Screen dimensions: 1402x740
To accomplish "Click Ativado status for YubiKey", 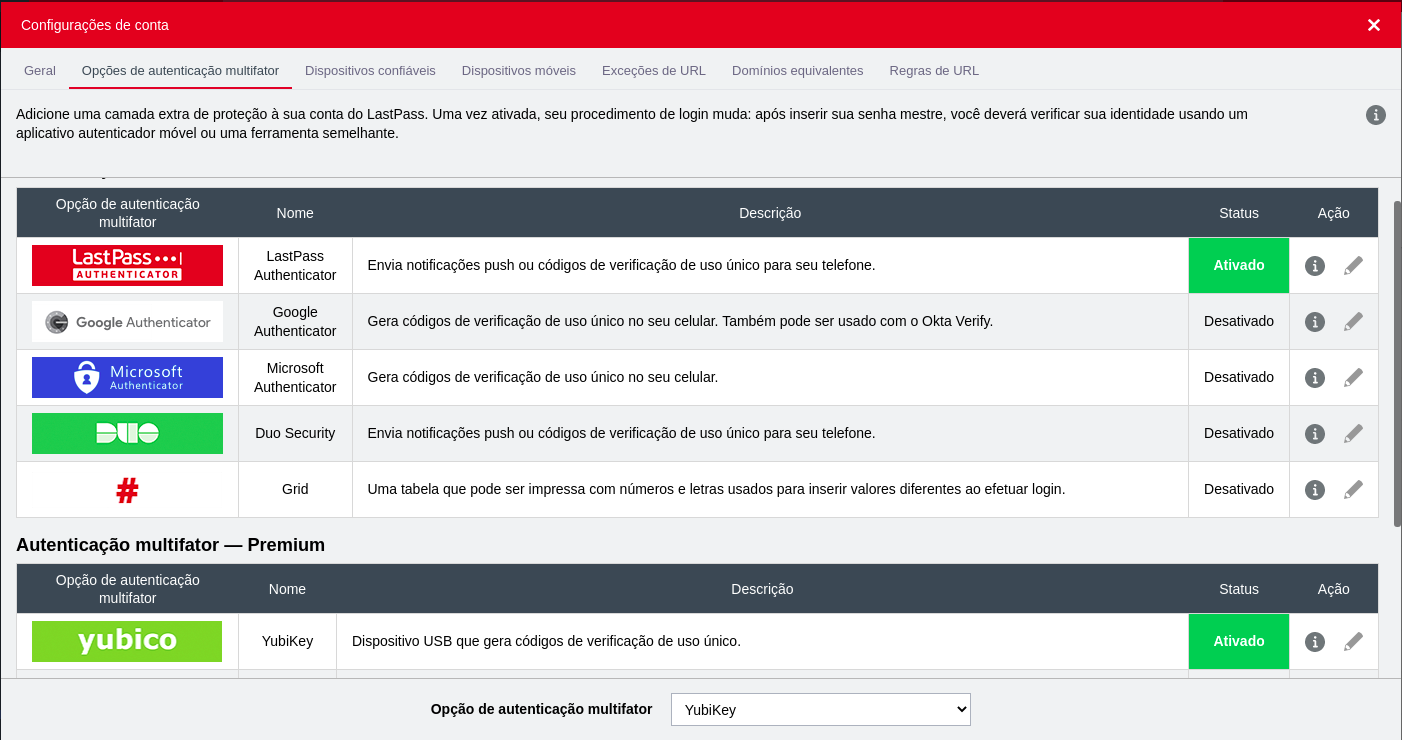I will tap(1239, 641).
